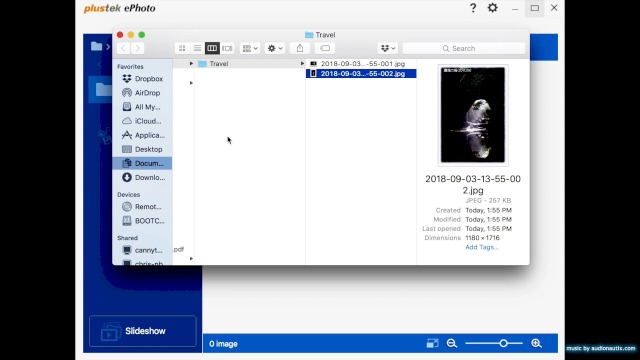Click the .pdf file in first column
Screen dimensions: 640x360
[179, 249]
